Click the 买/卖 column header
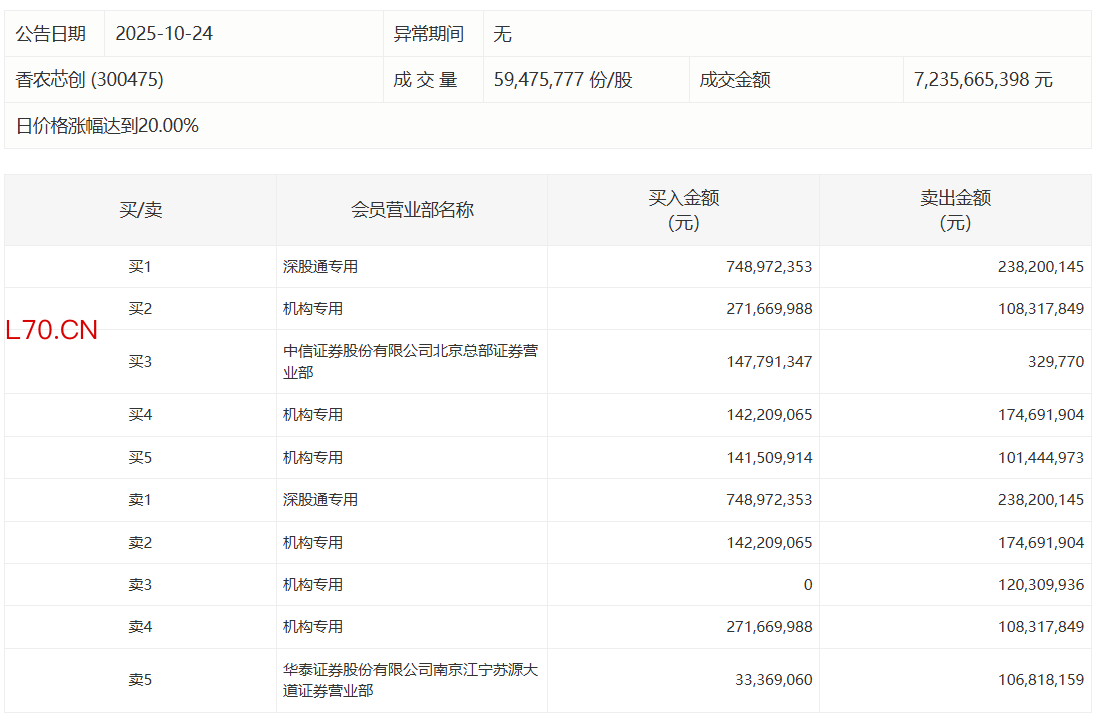The height and width of the screenshot is (720, 1098). coord(140,210)
